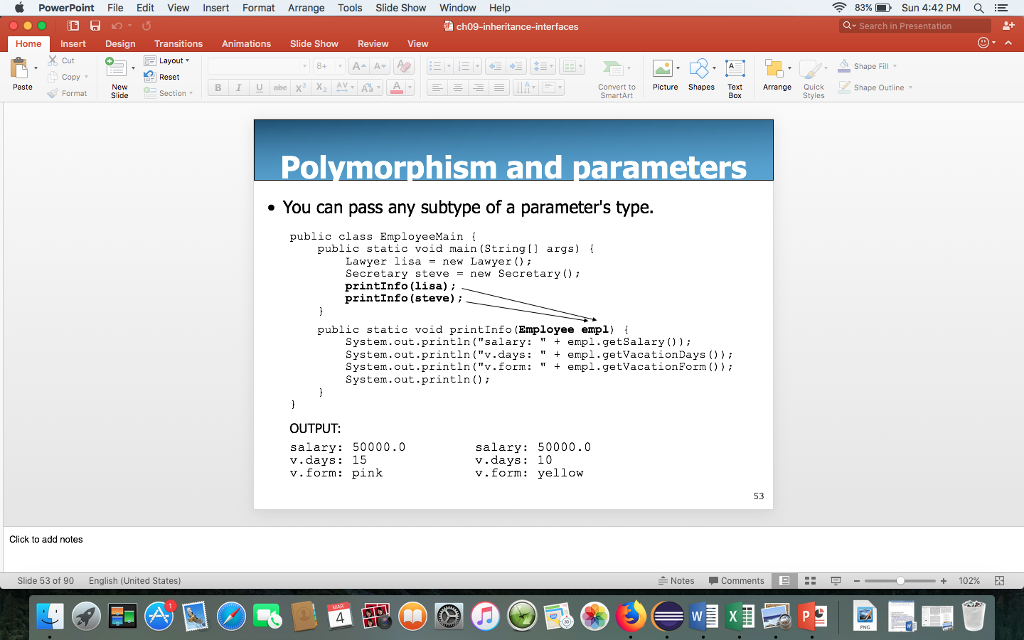The height and width of the screenshot is (640, 1024).
Task: Open the Animations ribbon tab
Action: [x=246, y=44]
